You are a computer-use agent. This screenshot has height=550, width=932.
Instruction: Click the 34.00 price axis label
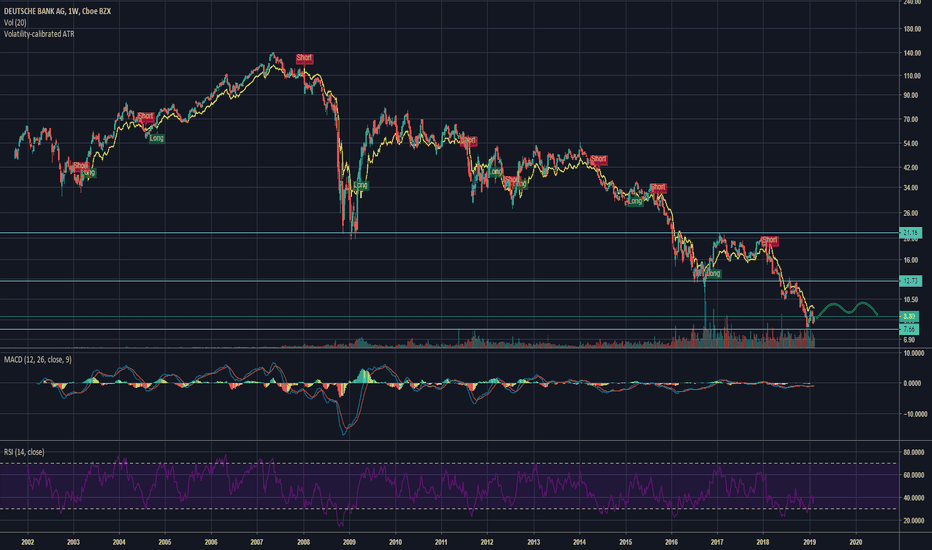[x=911, y=188]
